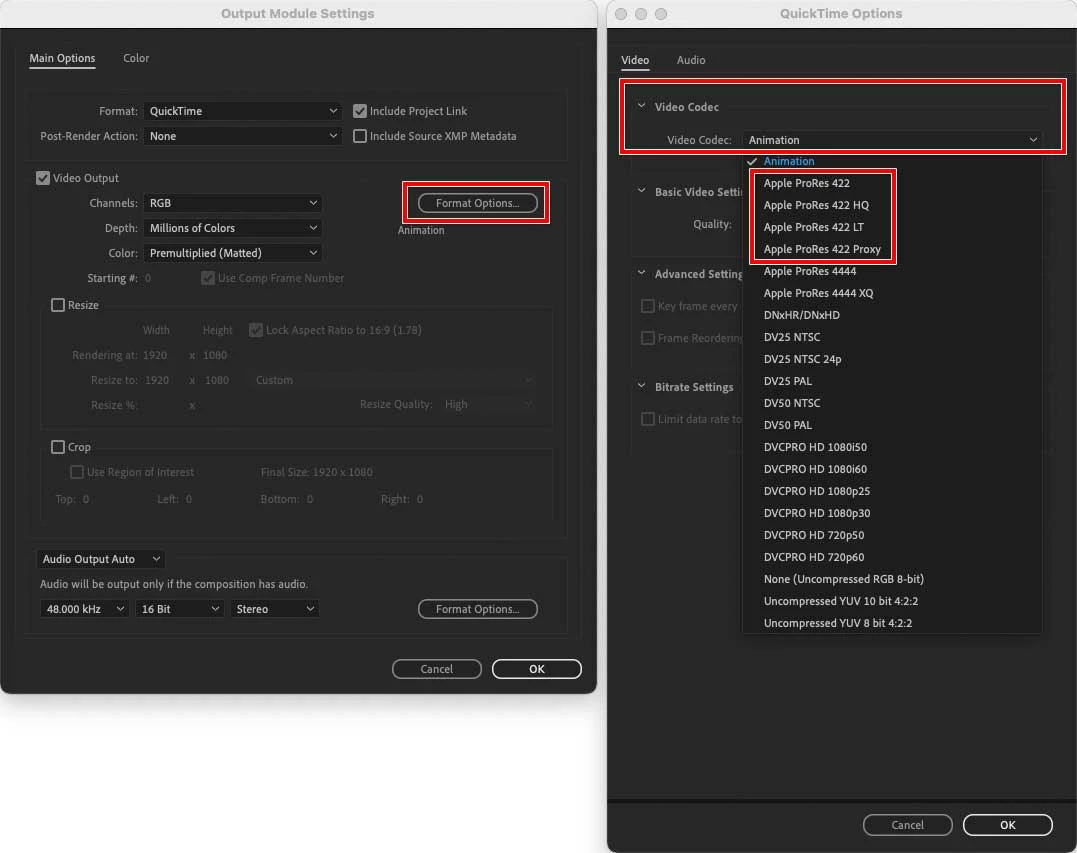1077x853 pixels.
Task: Collapse the Bitrate Settings section
Action: point(641,387)
